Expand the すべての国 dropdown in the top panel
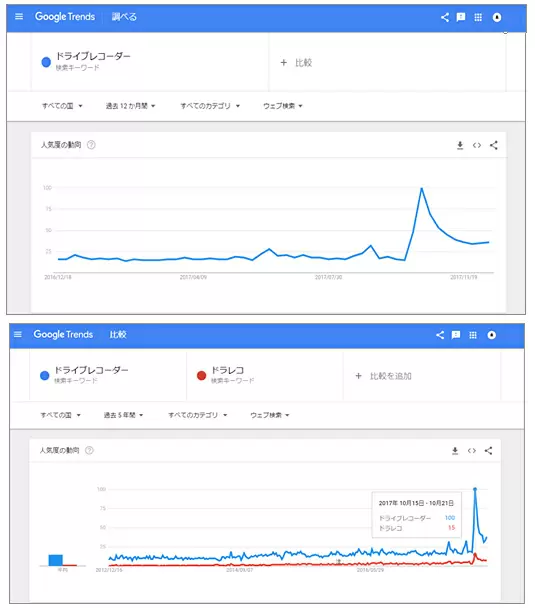535x610 pixels. point(62,106)
